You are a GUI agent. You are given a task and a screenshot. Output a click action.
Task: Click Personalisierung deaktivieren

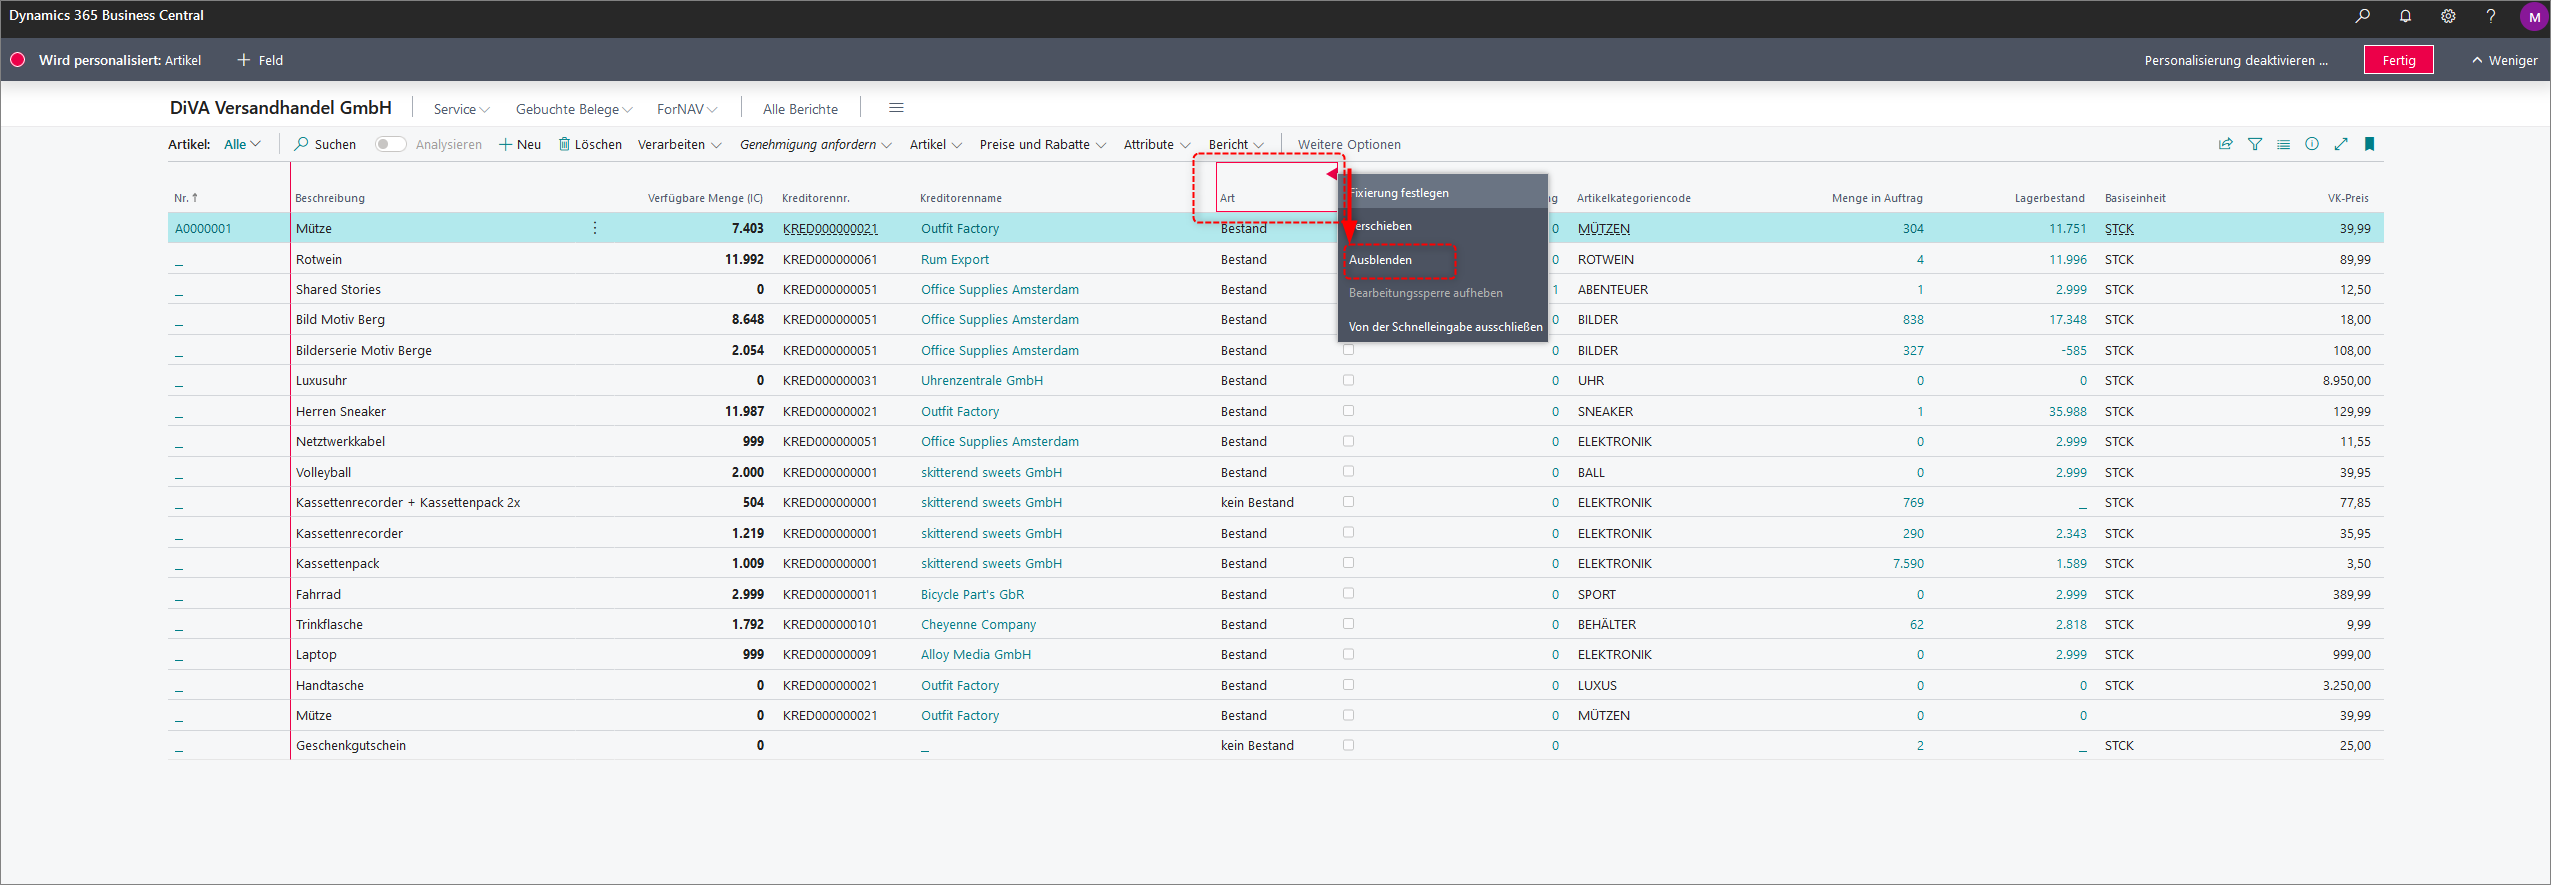[2236, 60]
